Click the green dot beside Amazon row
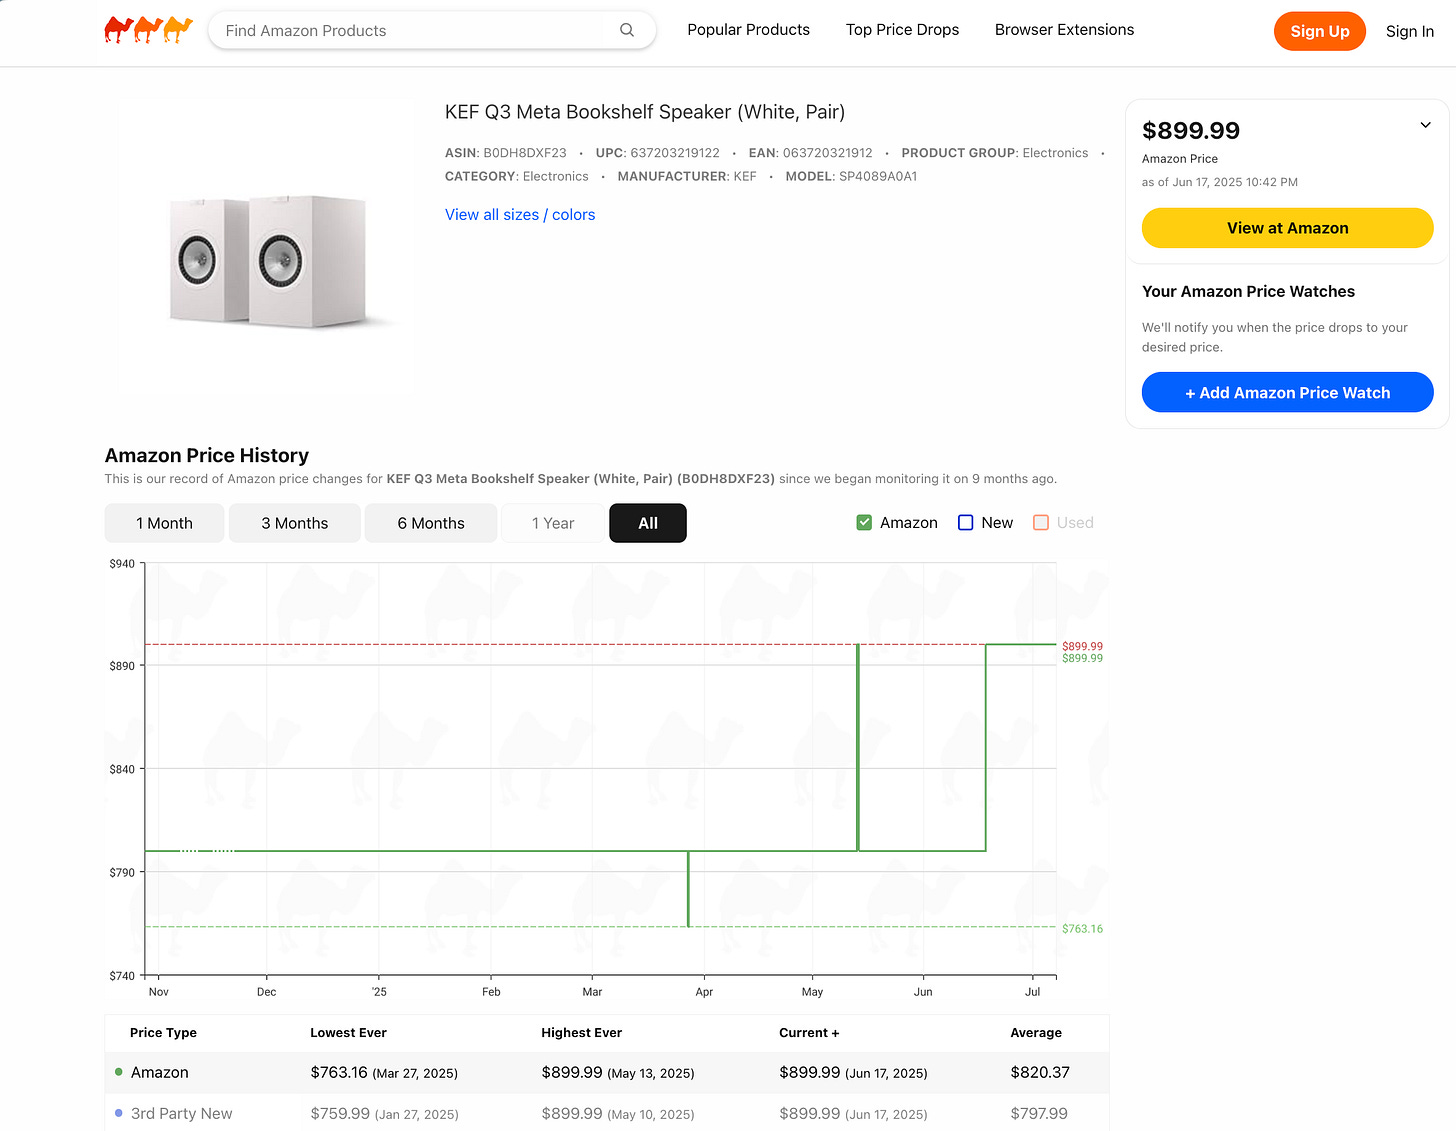The image size is (1456, 1131). click(119, 1072)
